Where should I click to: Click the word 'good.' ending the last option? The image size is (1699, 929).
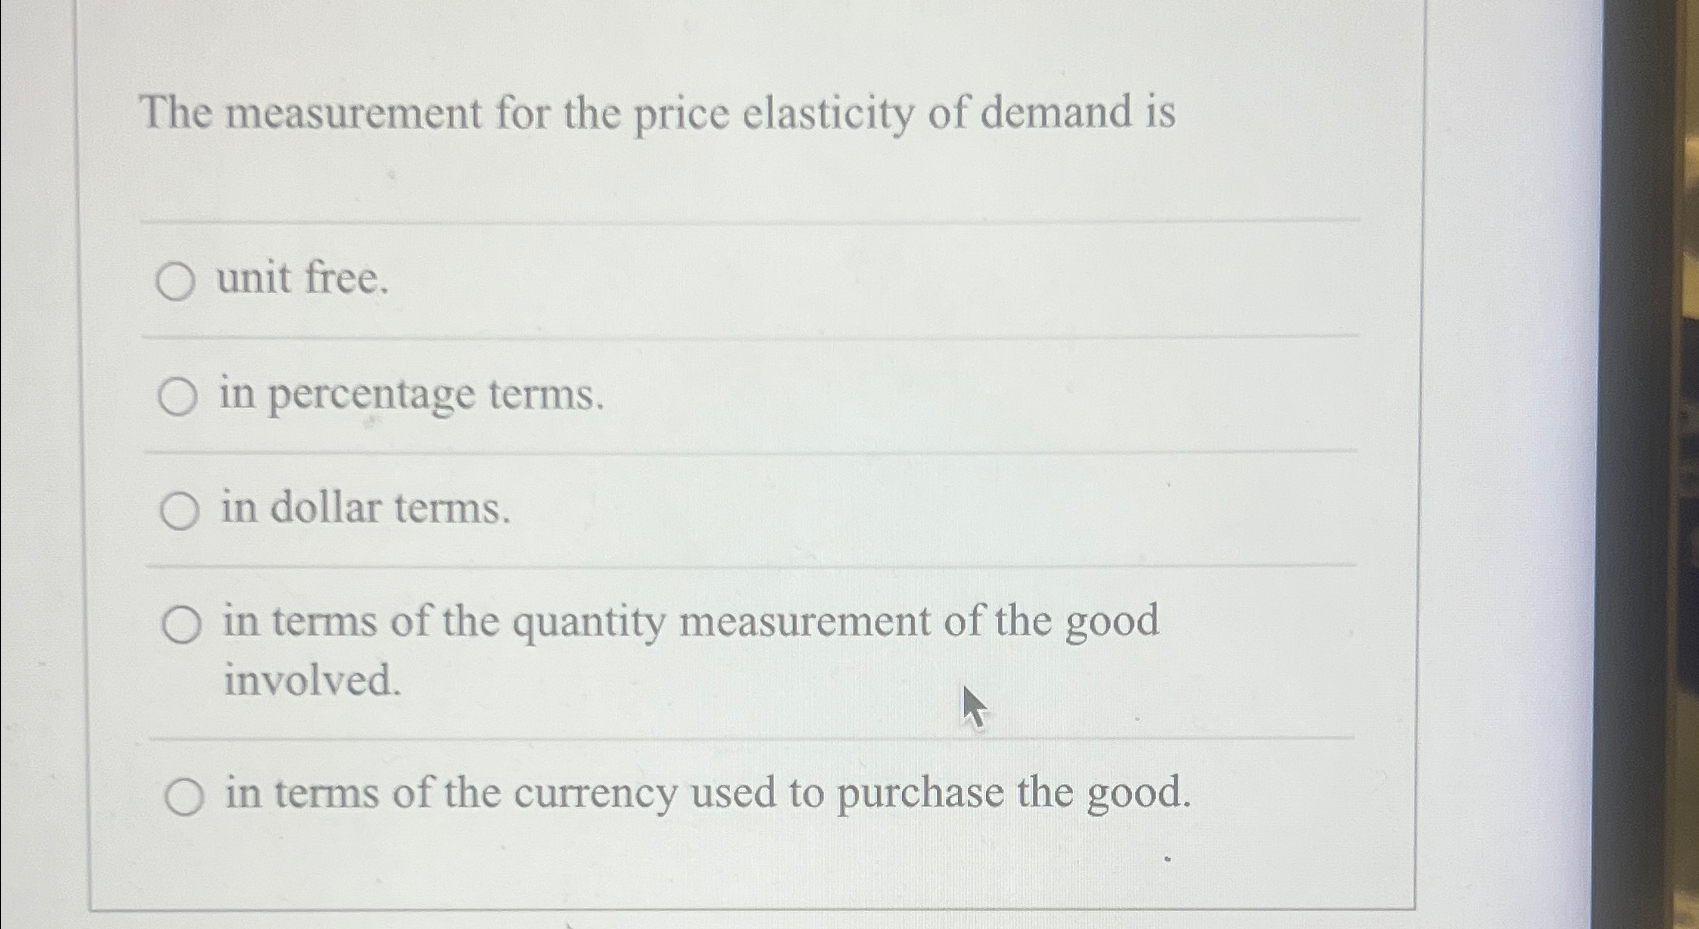pyautogui.click(x=1142, y=793)
